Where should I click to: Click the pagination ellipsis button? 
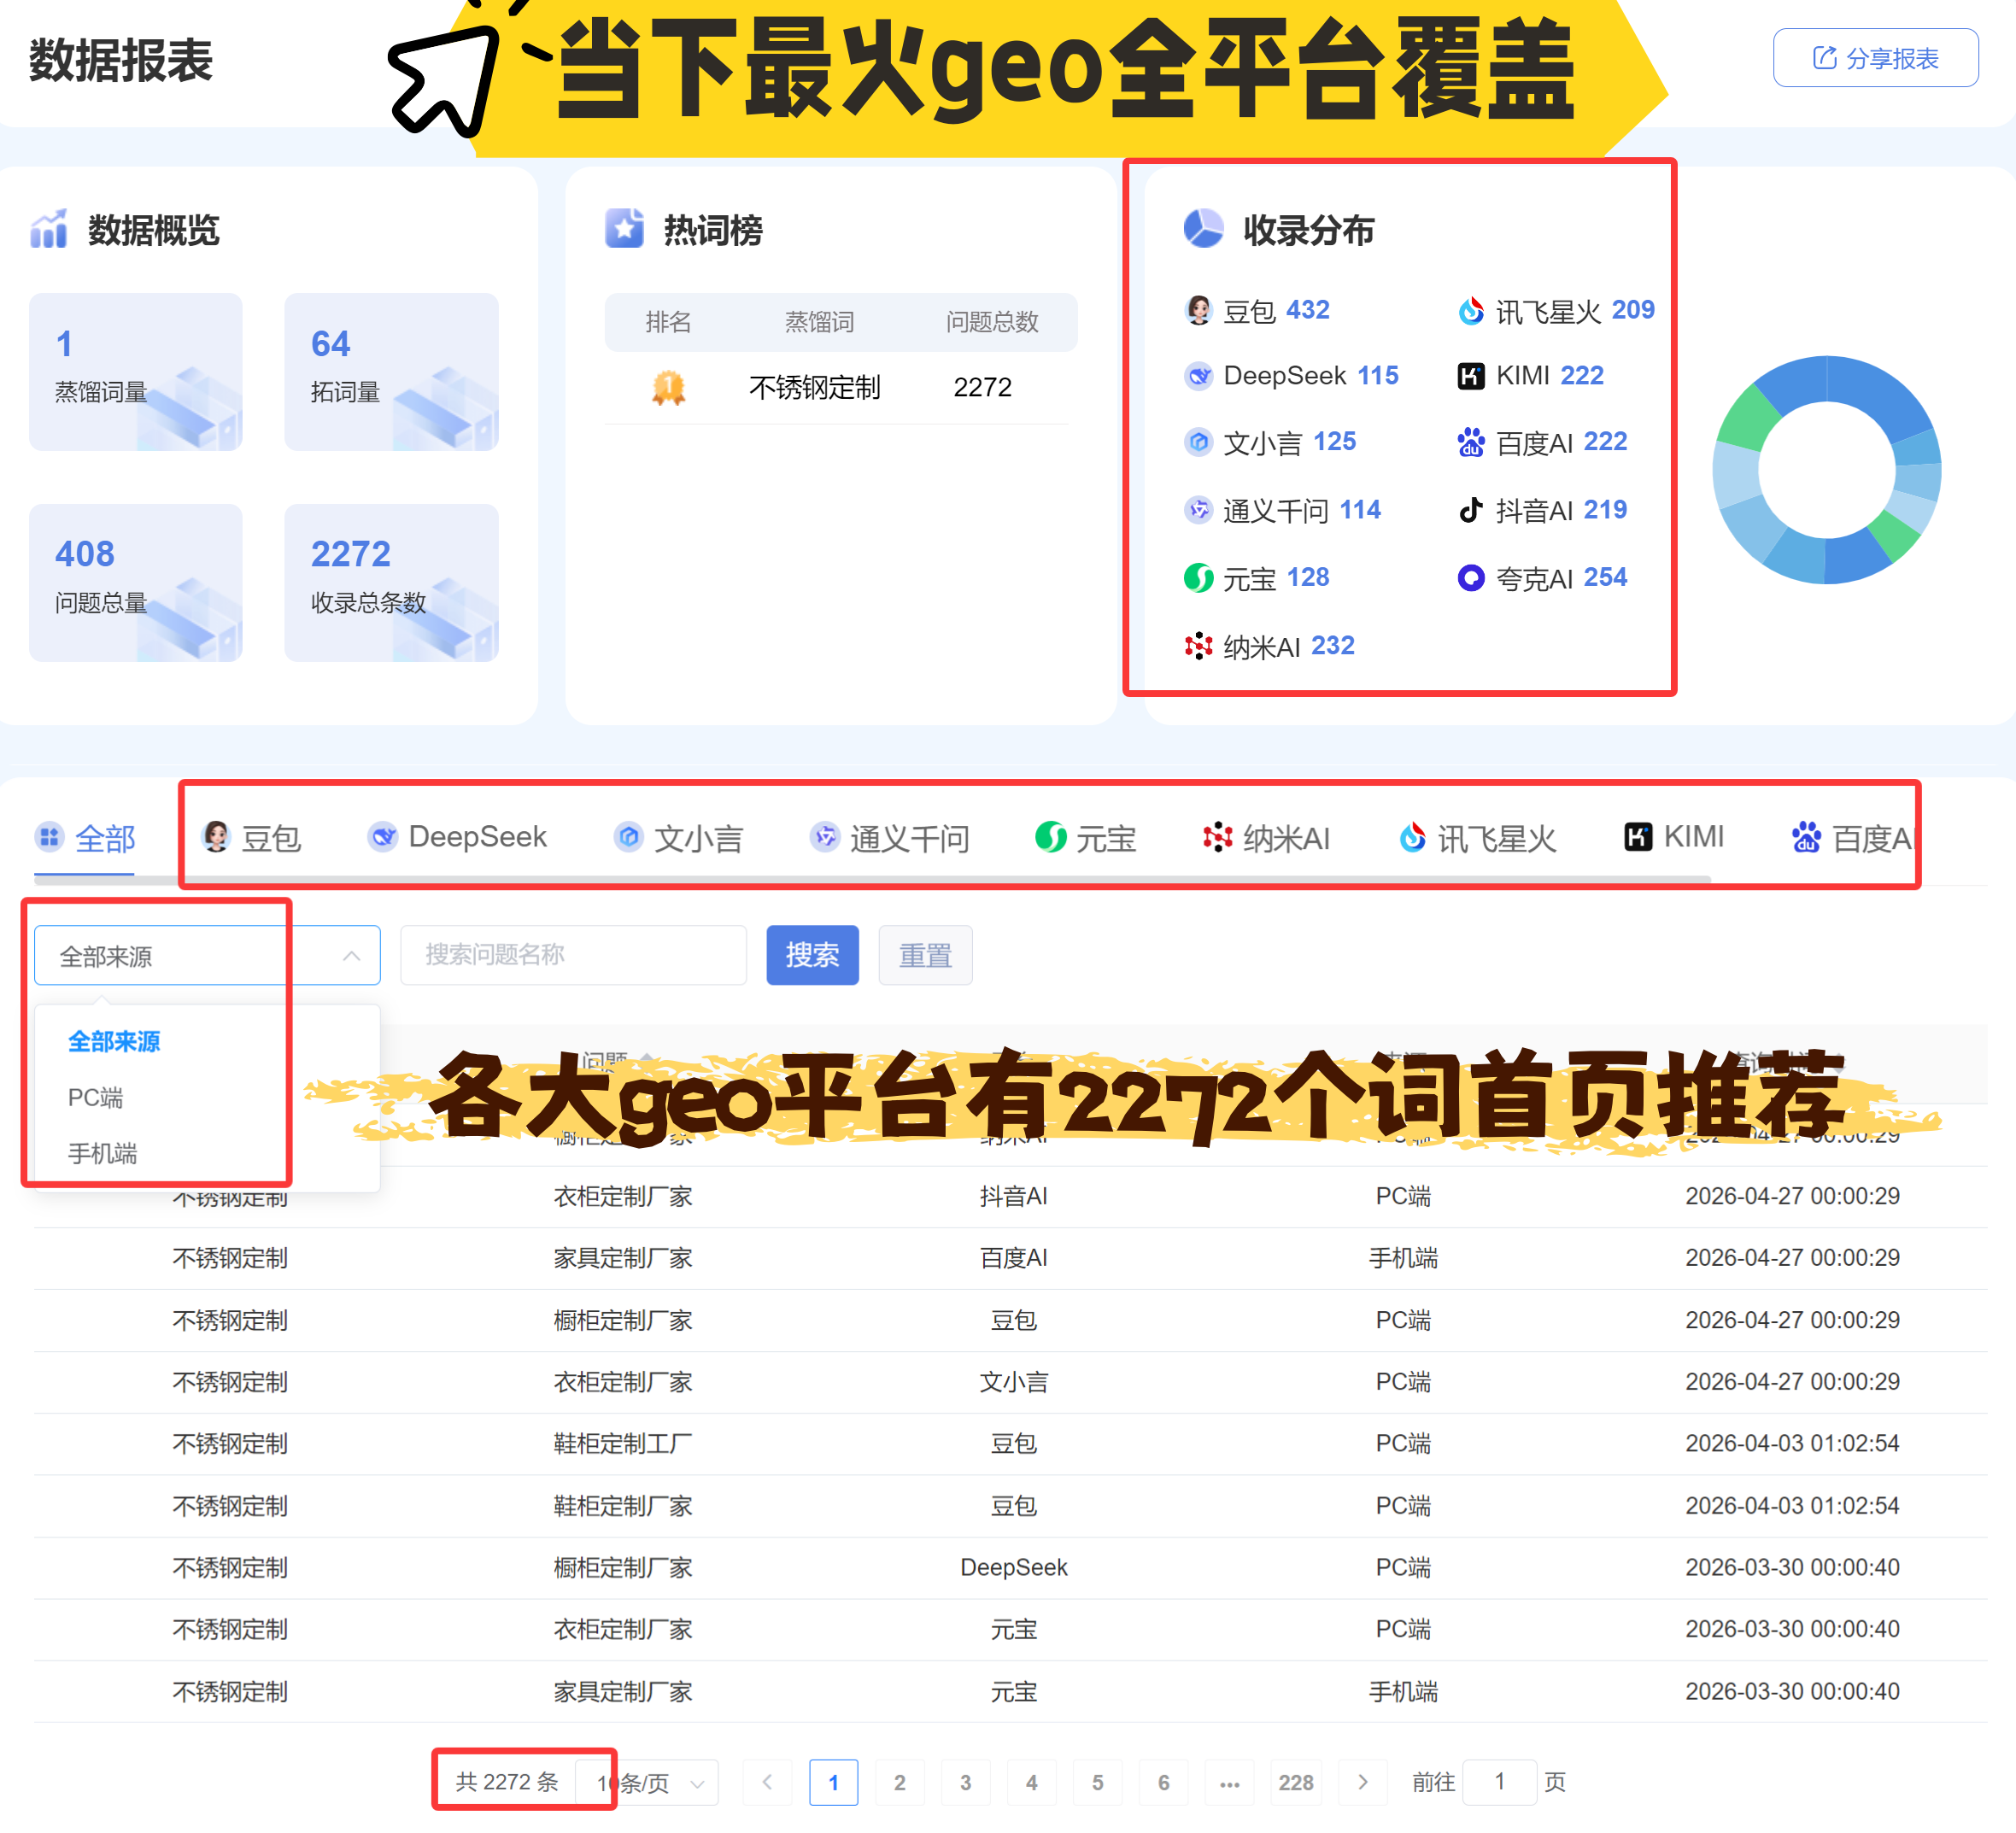[x=1230, y=1783]
